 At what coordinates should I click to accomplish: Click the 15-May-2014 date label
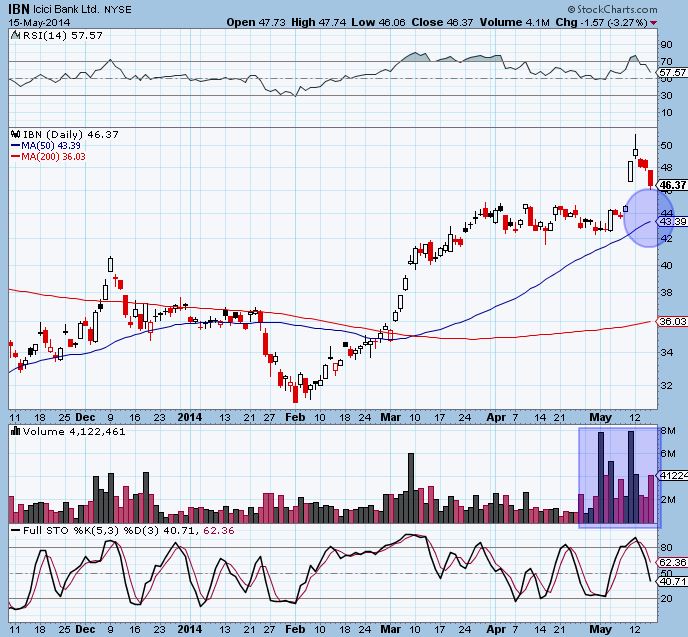[39, 22]
